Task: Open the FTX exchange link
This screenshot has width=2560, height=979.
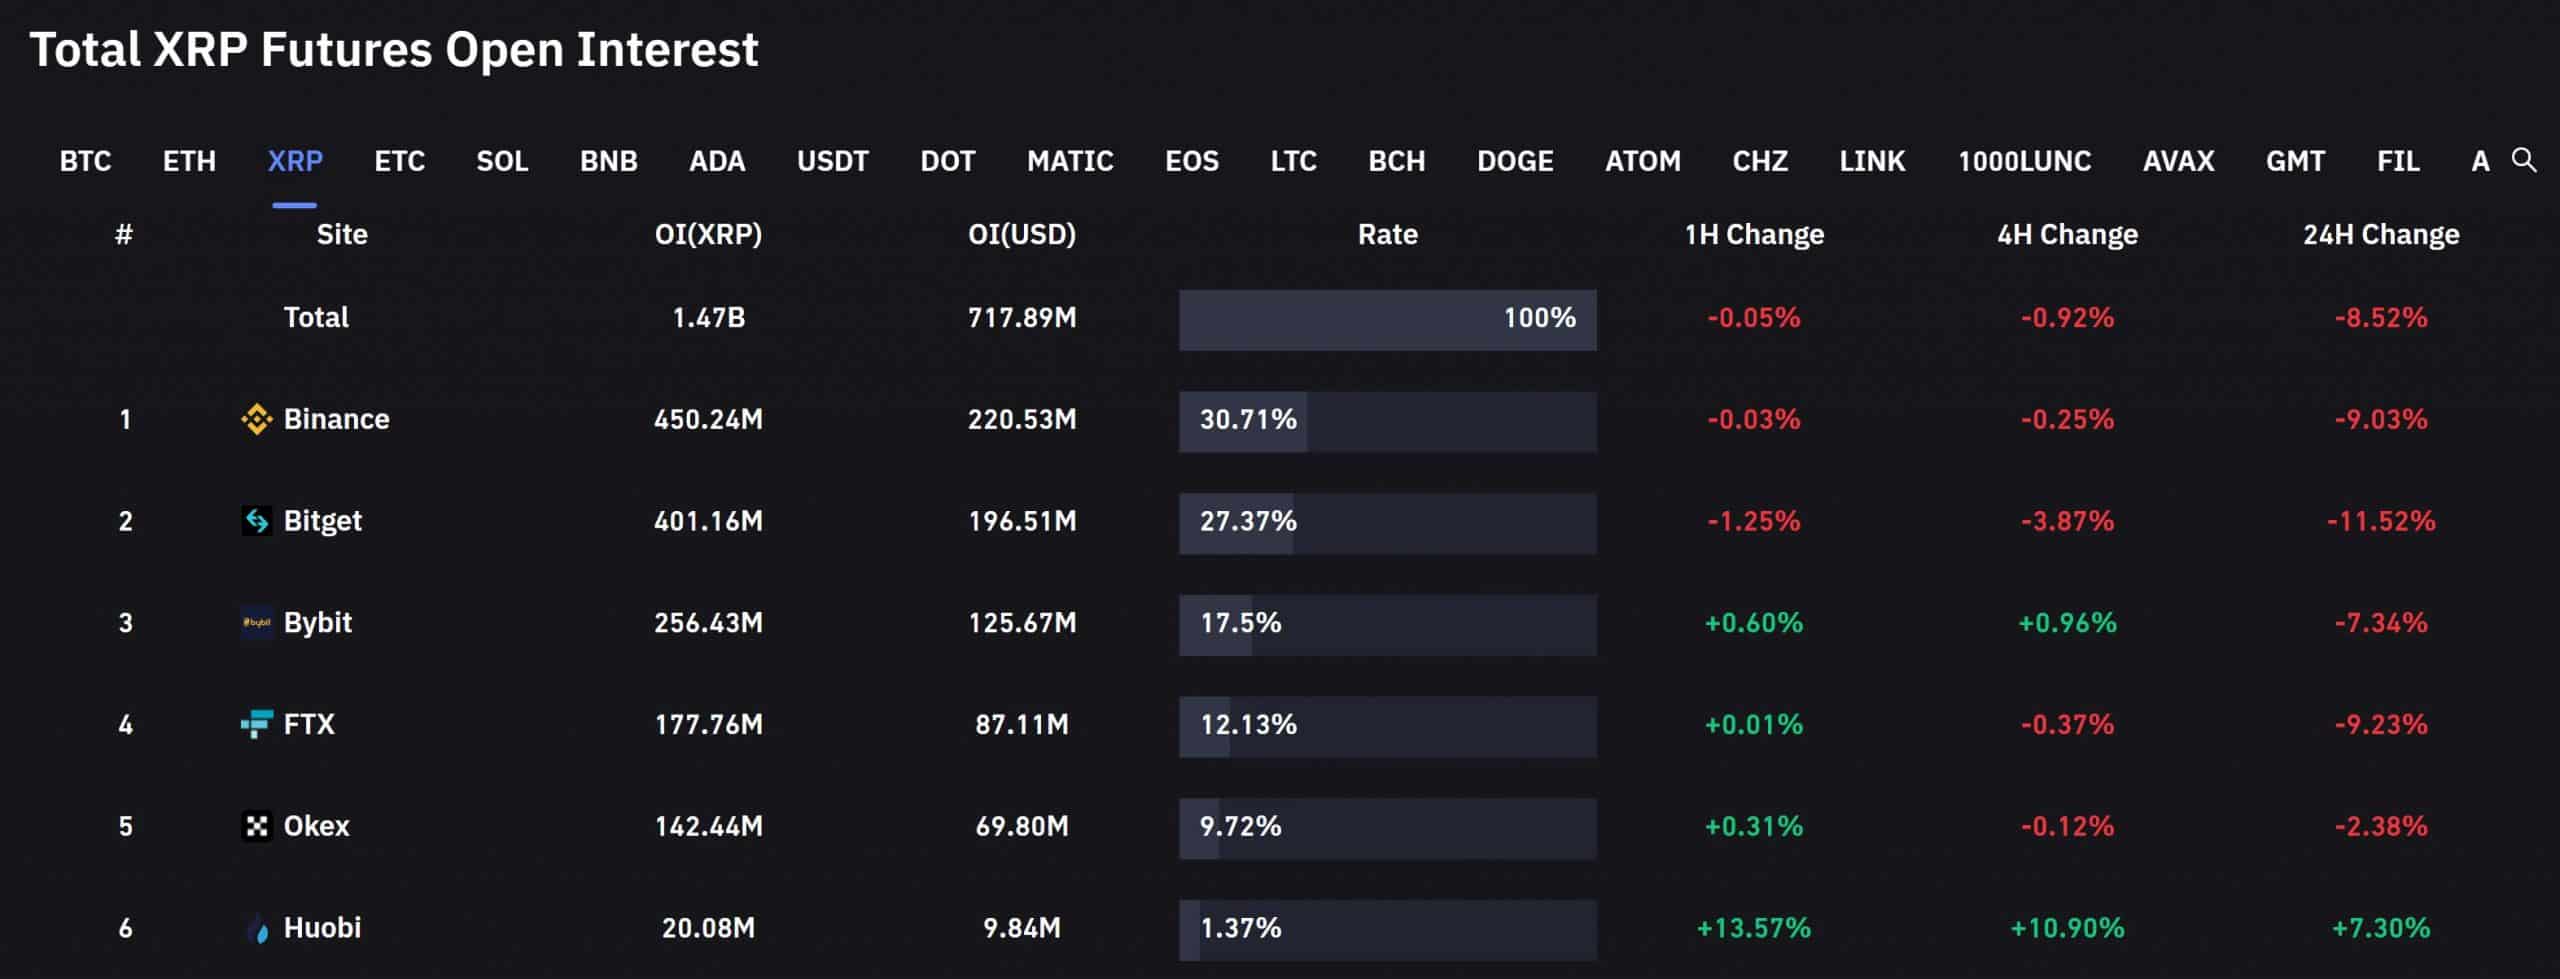Action: (x=309, y=724)
